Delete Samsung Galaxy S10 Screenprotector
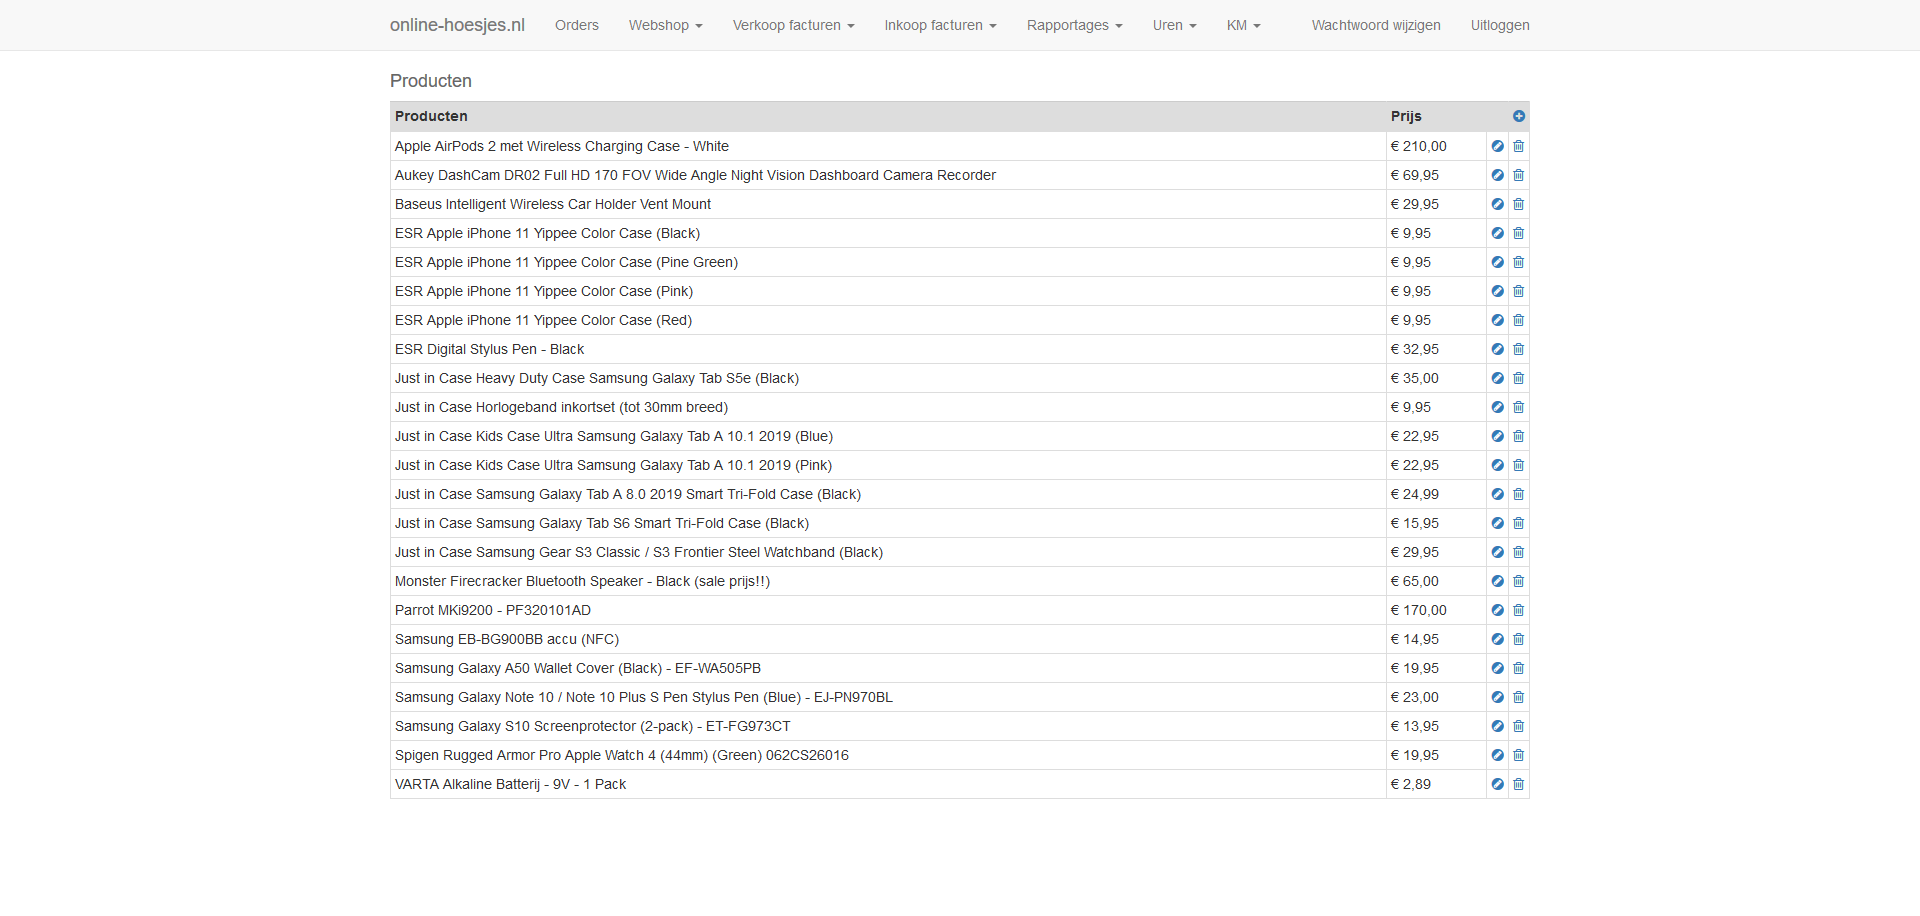Image resolution: width=1920 pixels, height=916 pixels. click(1518, 726)
